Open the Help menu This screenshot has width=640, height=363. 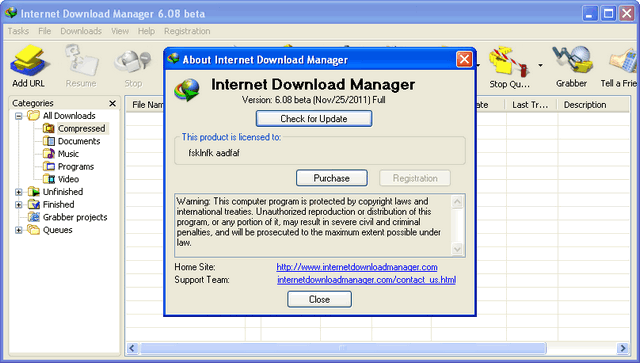pyautogui.click(x=146, y=31)
